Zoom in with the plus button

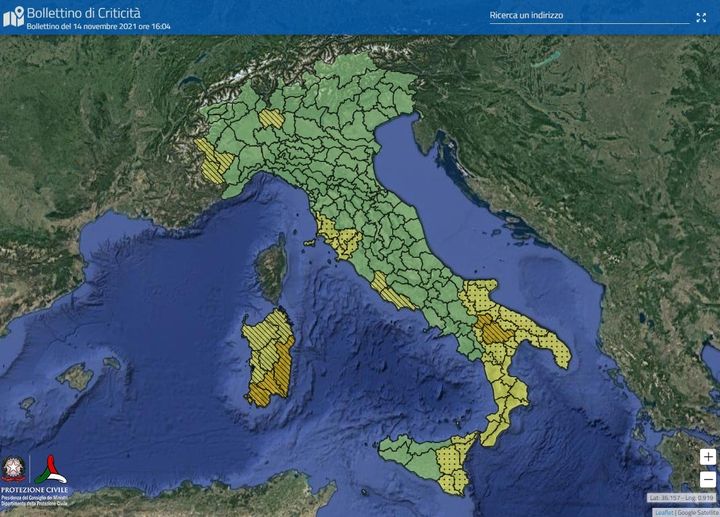point(708,457)
